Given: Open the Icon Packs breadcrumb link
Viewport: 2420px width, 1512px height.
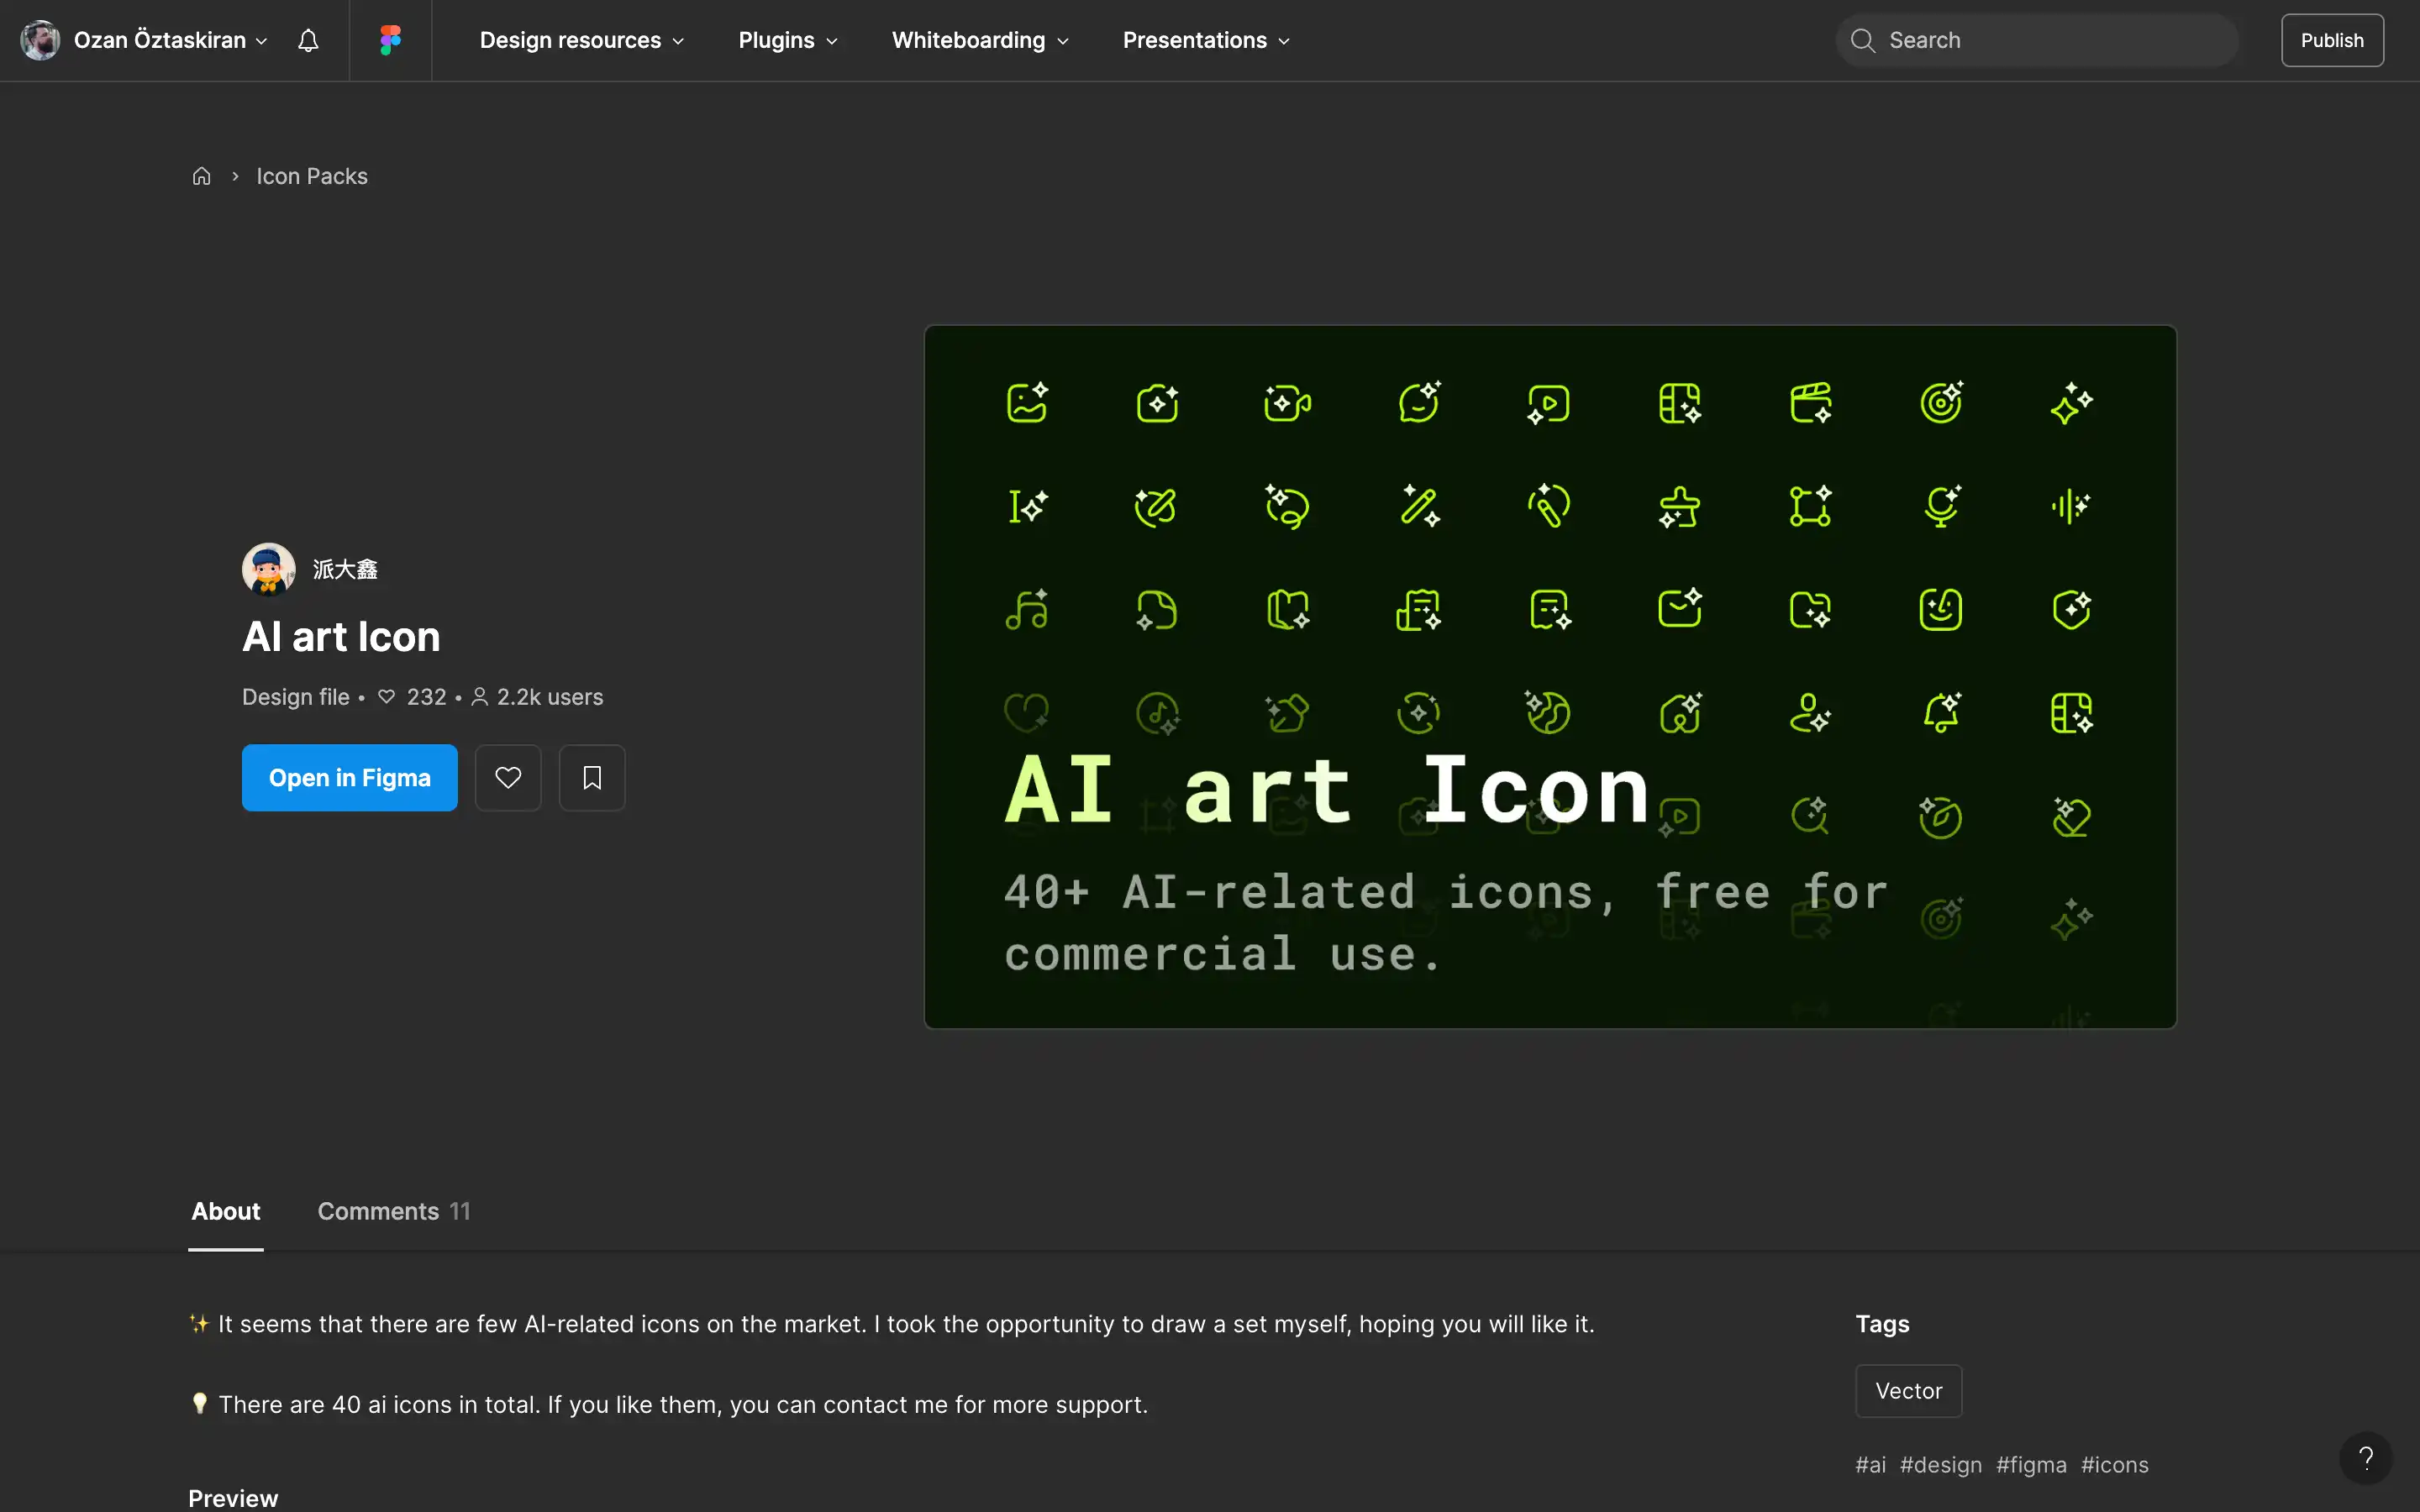Looking at the screenshot, I should tap(312, 176).
